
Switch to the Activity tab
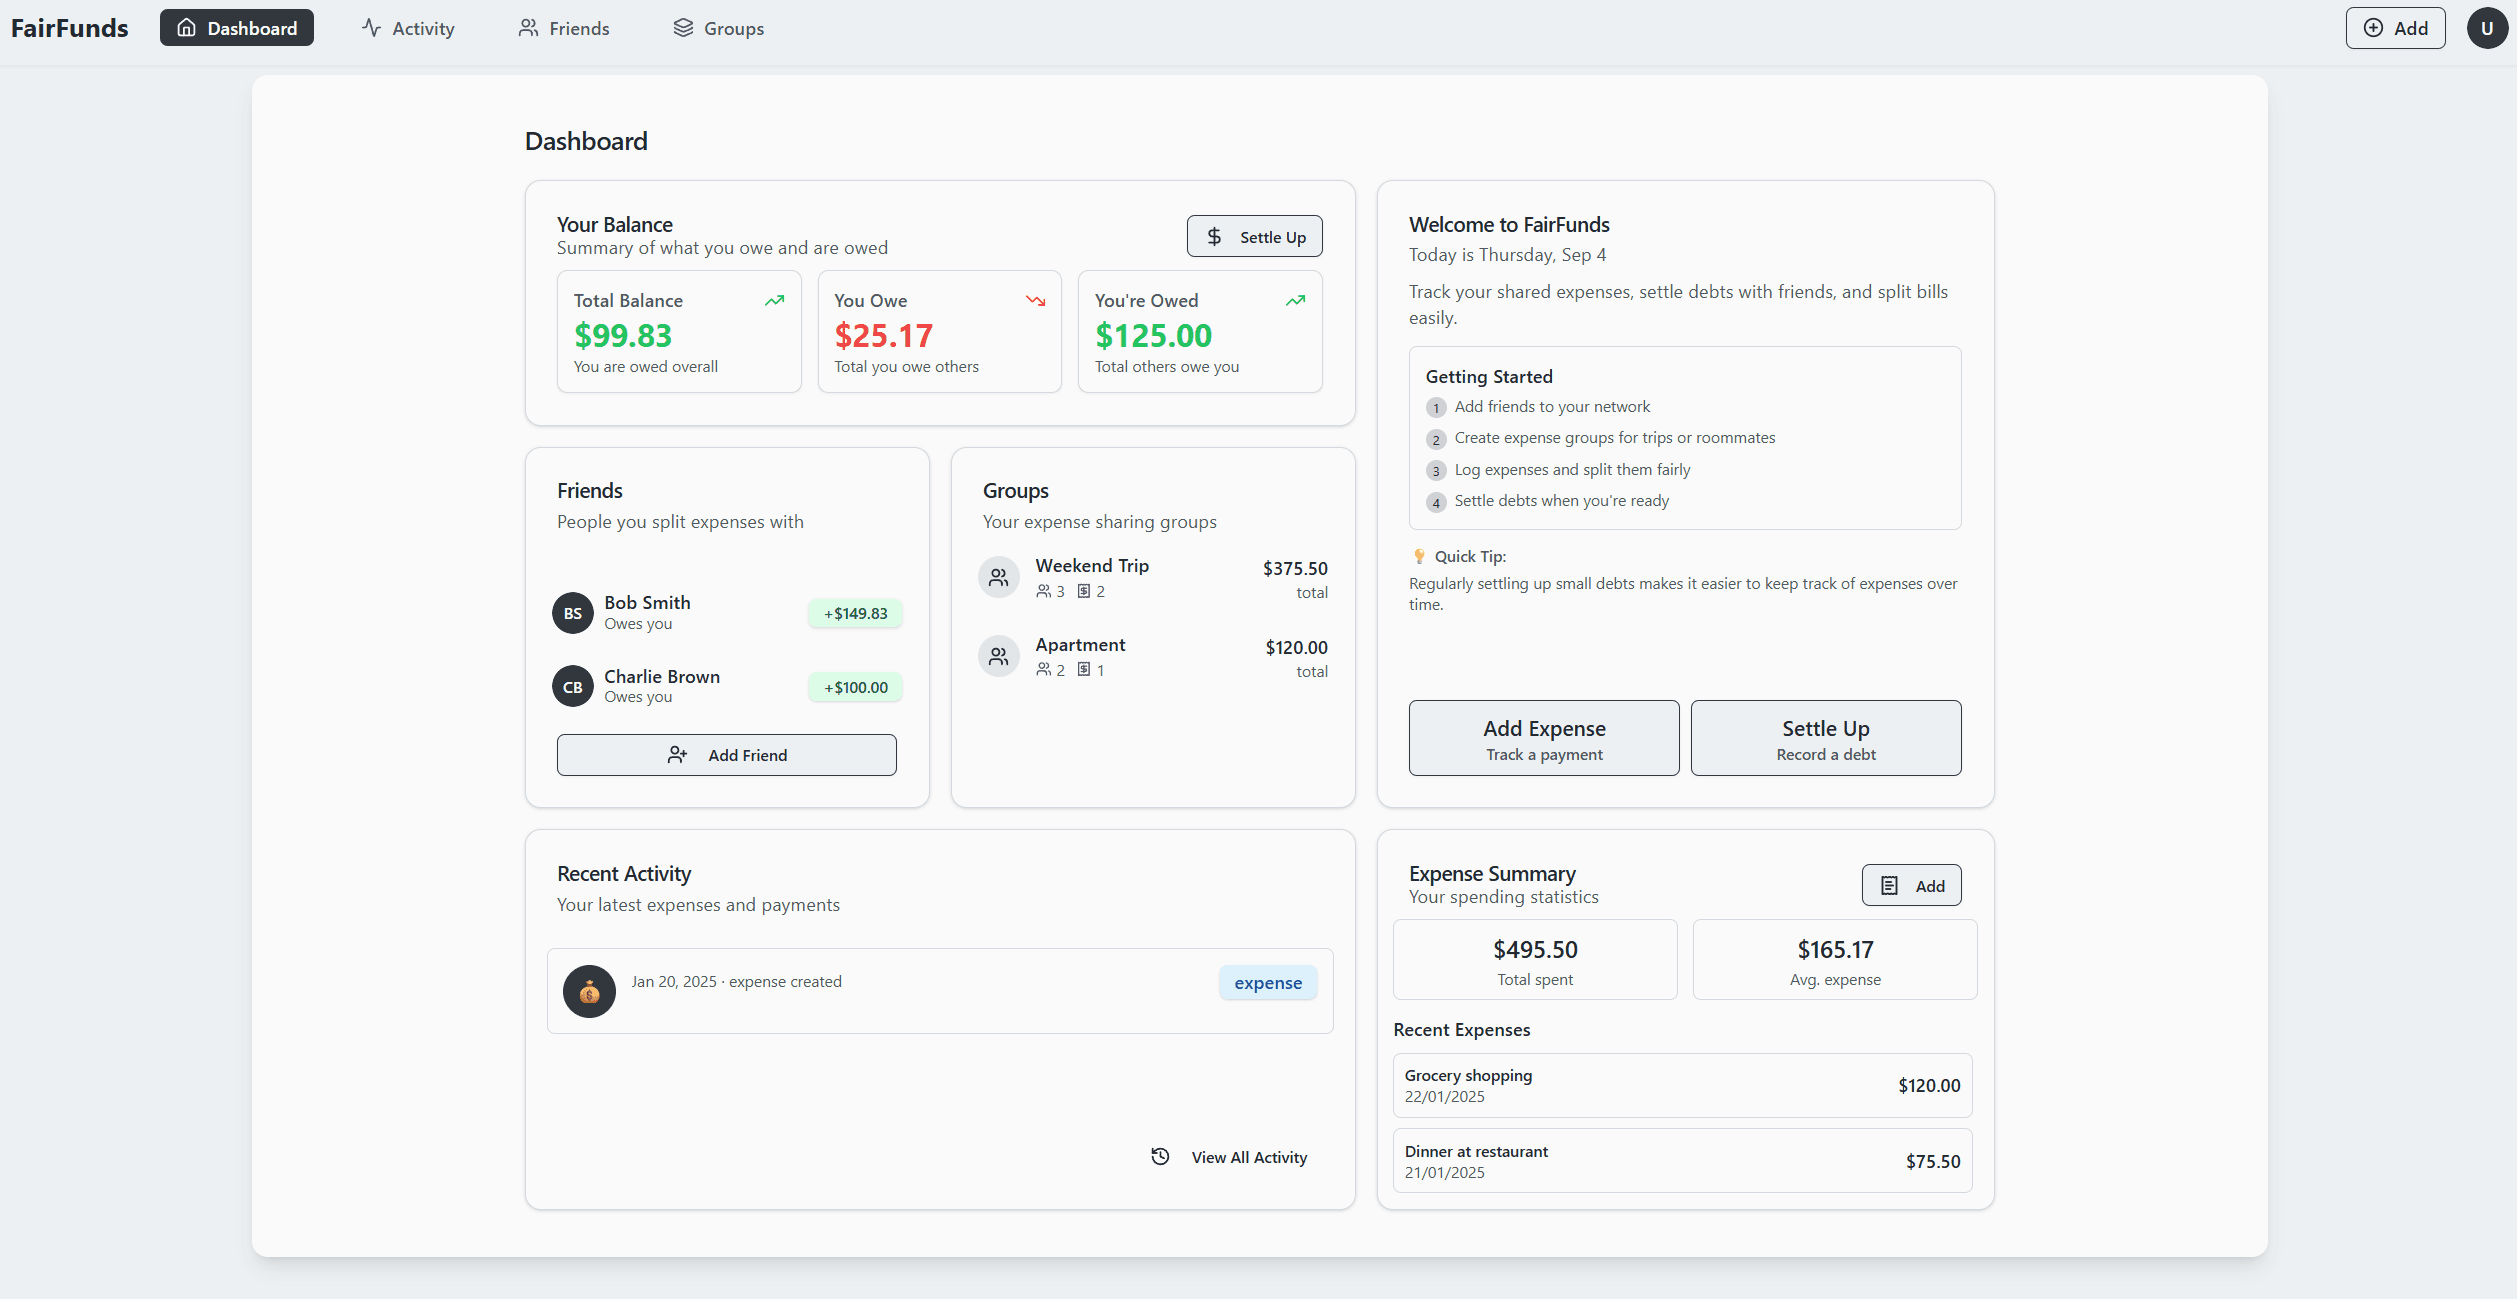408,28
